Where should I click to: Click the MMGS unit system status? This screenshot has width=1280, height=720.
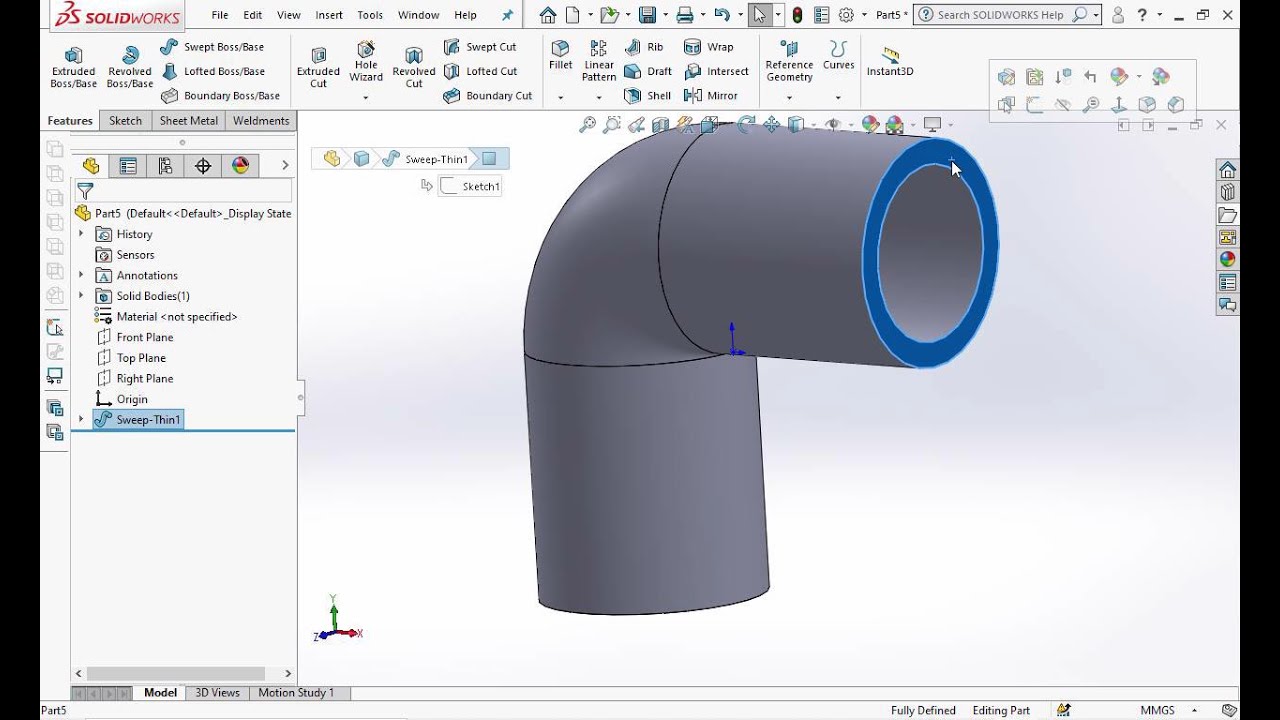click(1157, 710)
